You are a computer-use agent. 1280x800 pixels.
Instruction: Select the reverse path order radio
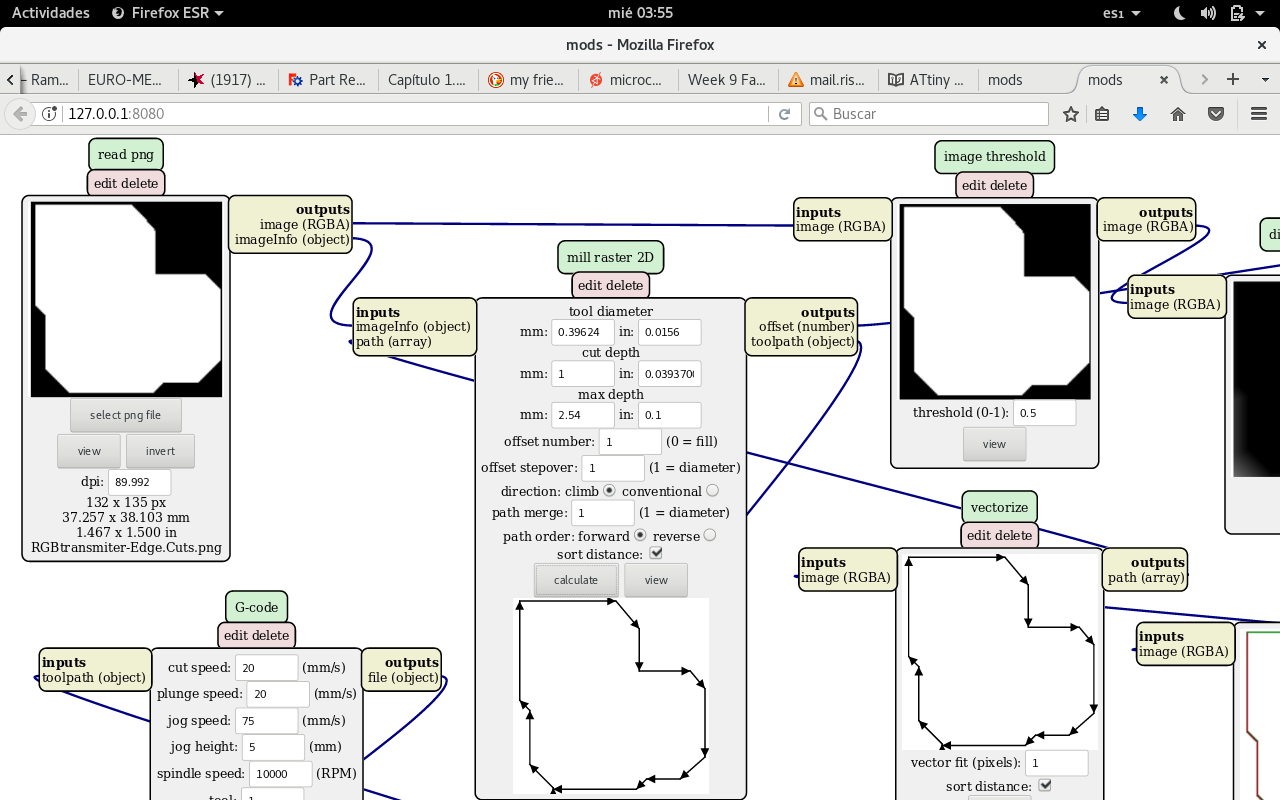[x=709, y=536]
